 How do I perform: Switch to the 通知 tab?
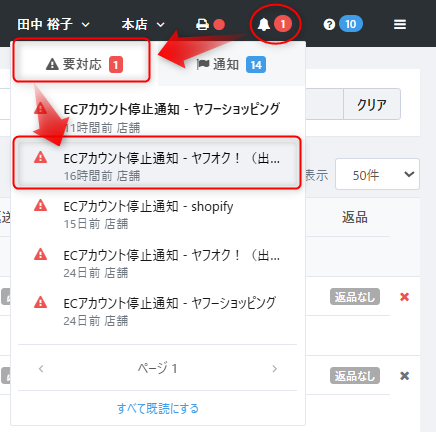coord(231,64)
